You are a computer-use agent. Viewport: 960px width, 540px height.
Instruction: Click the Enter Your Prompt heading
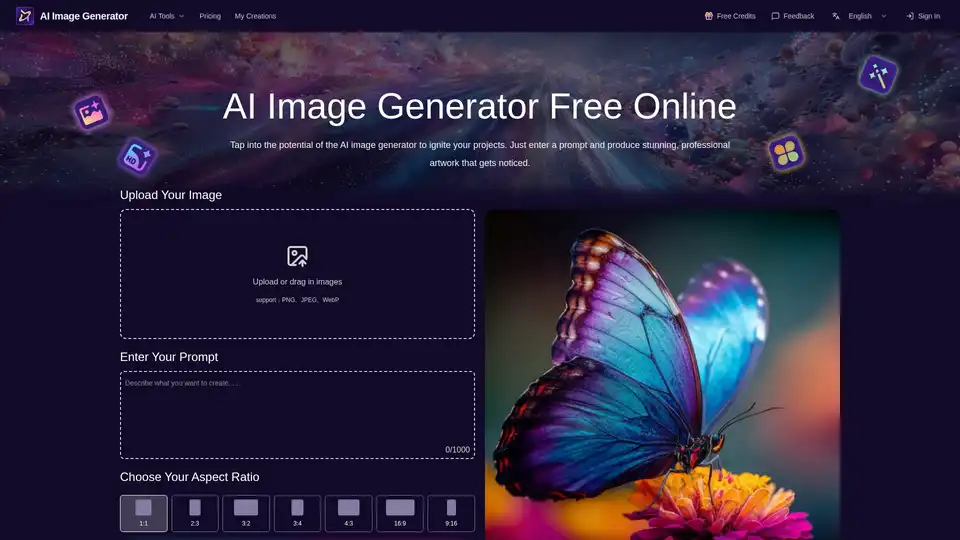(x=169, y=357)
